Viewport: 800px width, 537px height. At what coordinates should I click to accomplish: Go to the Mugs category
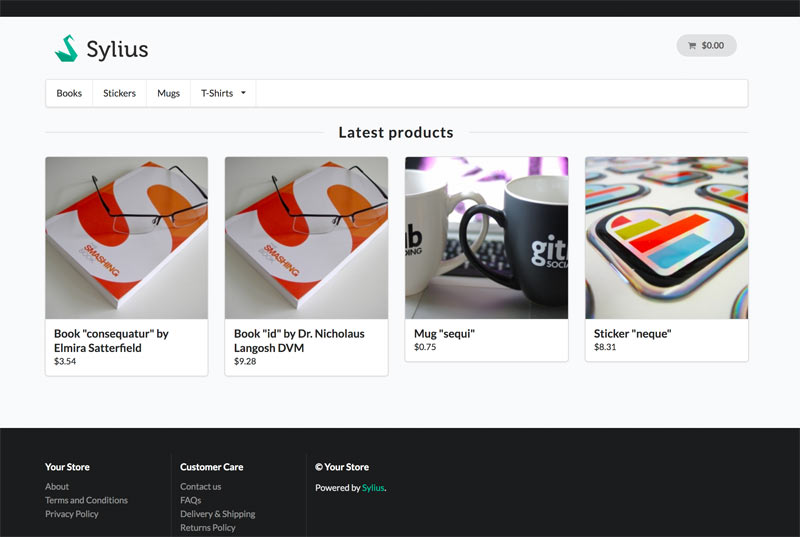click(168, 94)
